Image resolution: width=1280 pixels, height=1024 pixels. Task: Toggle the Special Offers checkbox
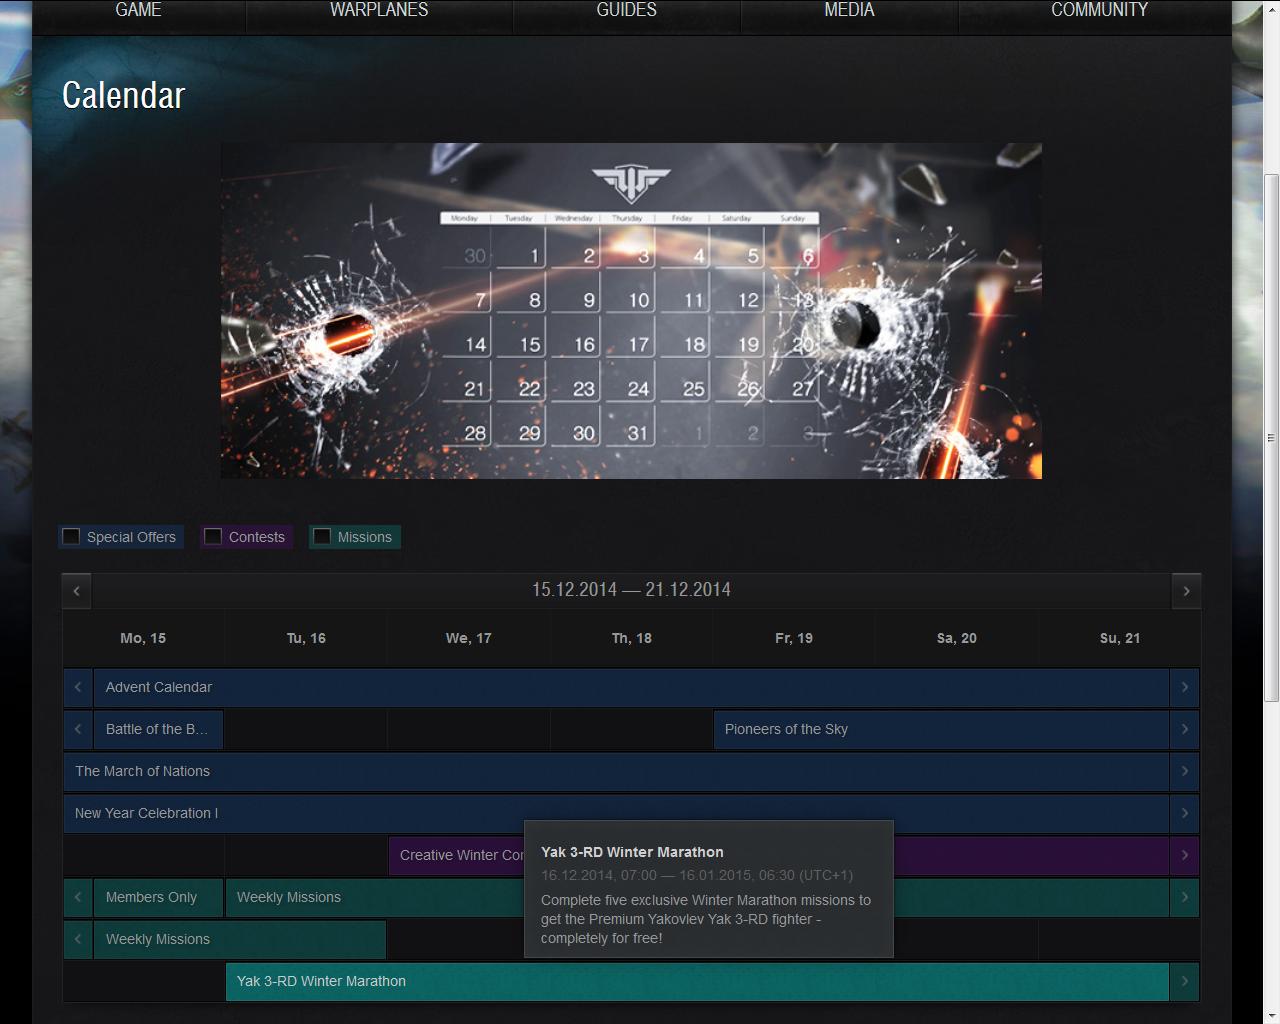[71, 537]
